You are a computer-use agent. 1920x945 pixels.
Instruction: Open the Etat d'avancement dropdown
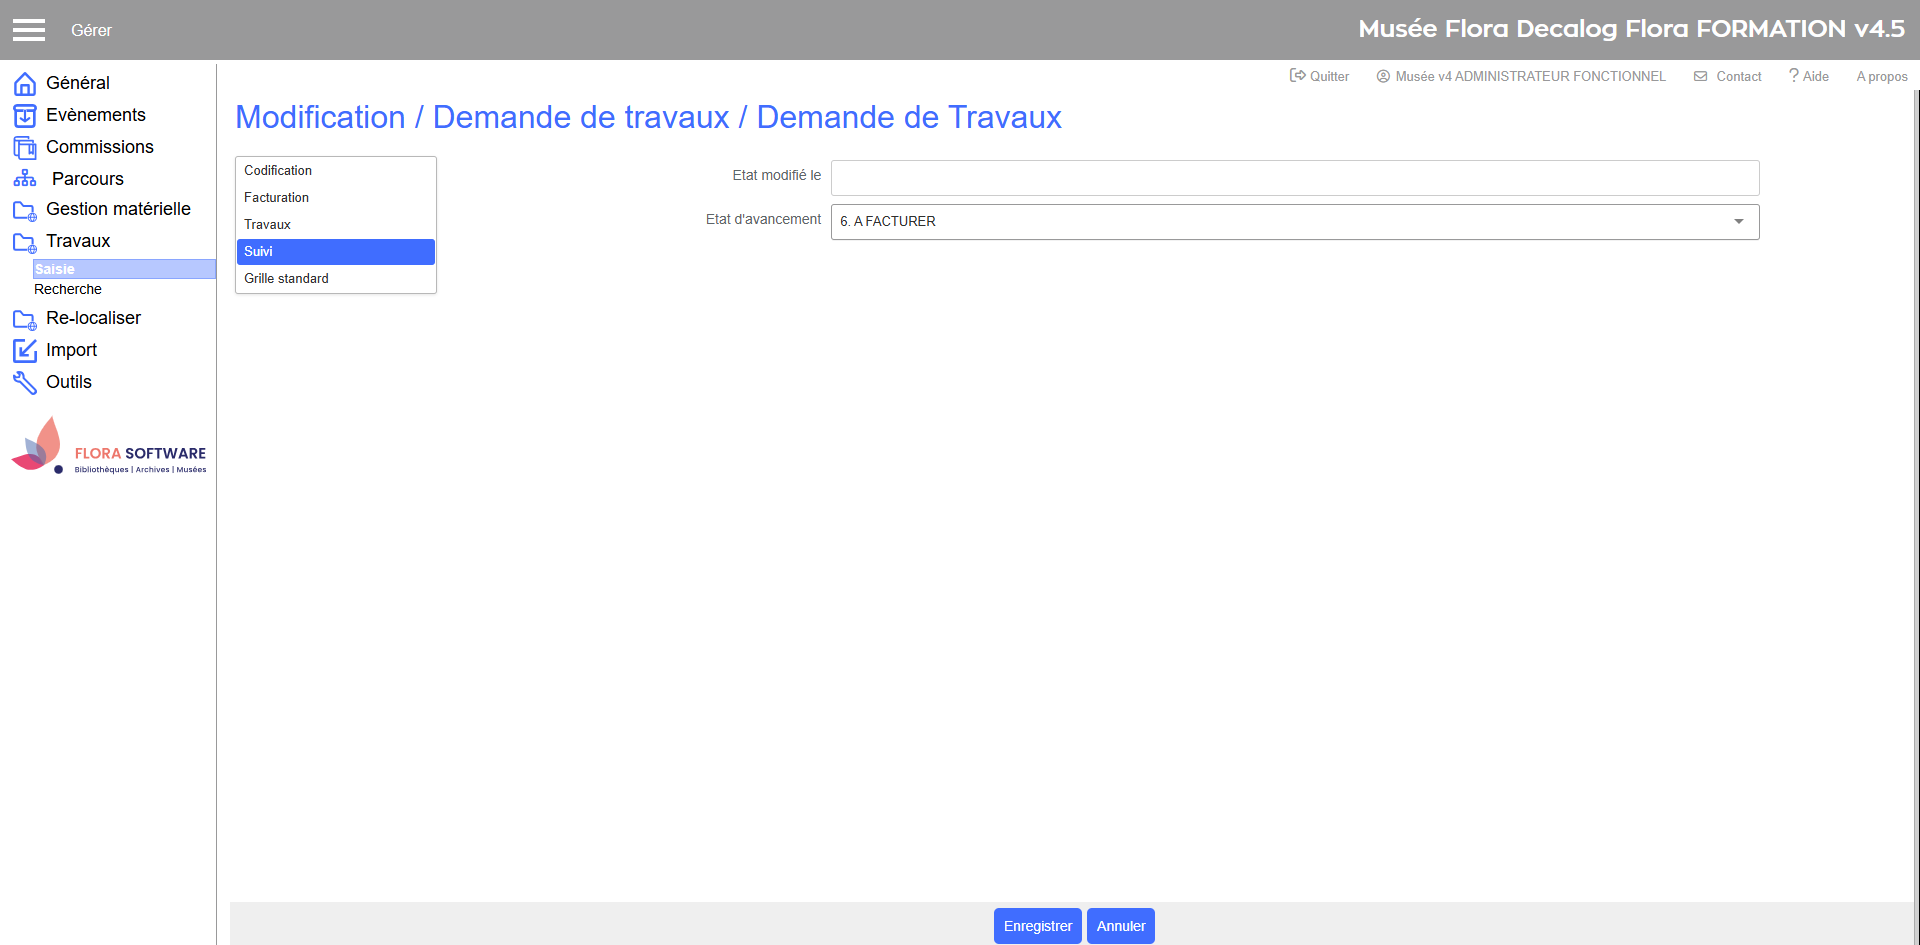pos(1294,222)
